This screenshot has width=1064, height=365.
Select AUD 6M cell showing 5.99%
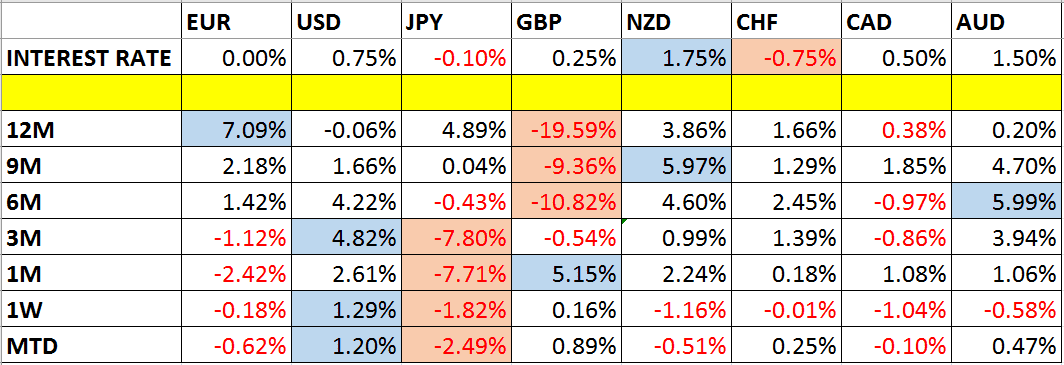[1008, 202]
